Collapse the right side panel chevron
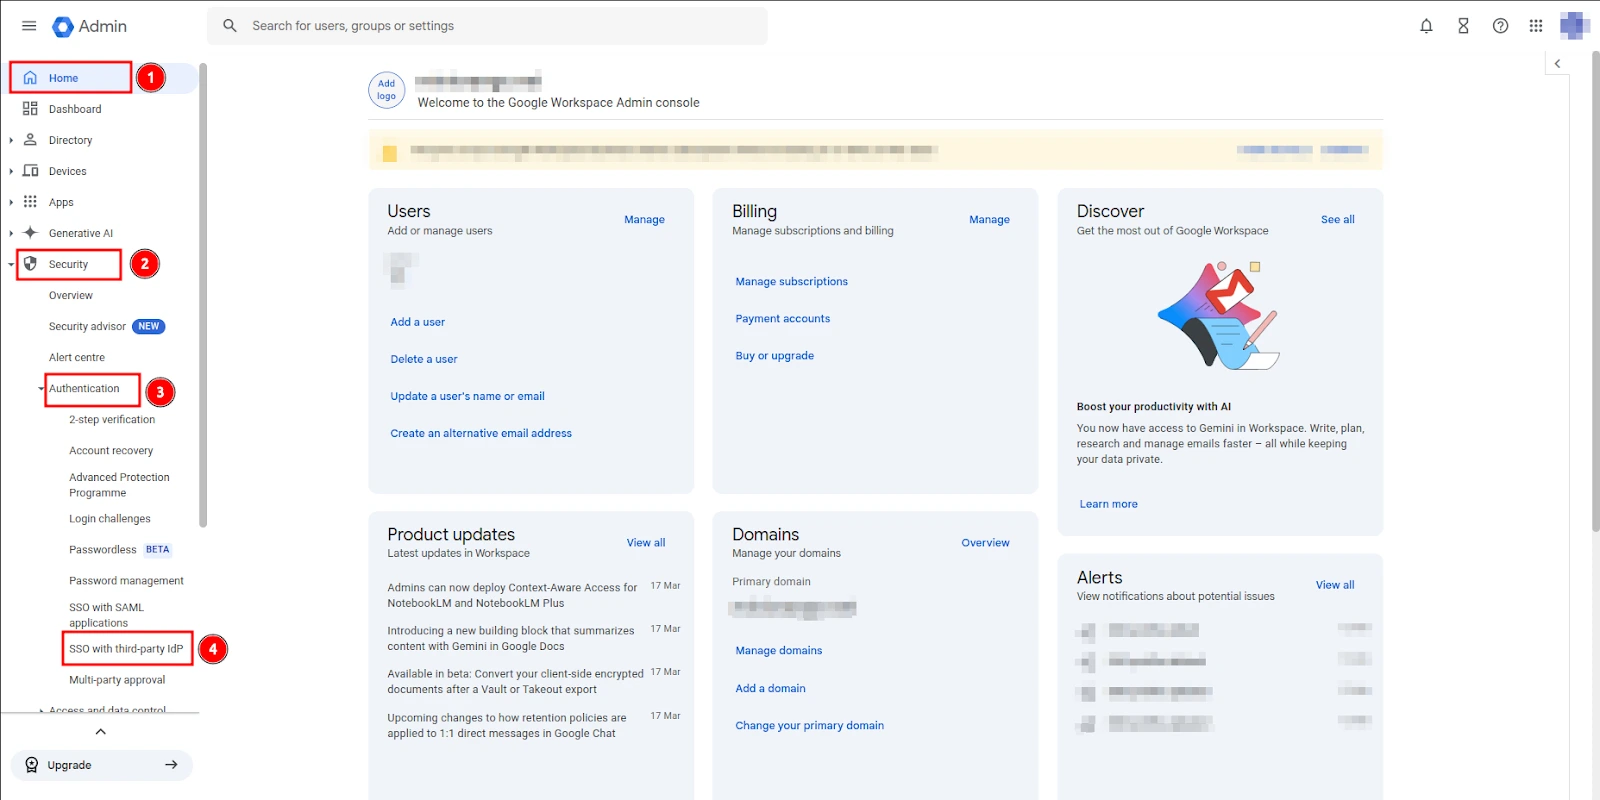Screen dimensions: 1600x800 tap(1557, 63)
